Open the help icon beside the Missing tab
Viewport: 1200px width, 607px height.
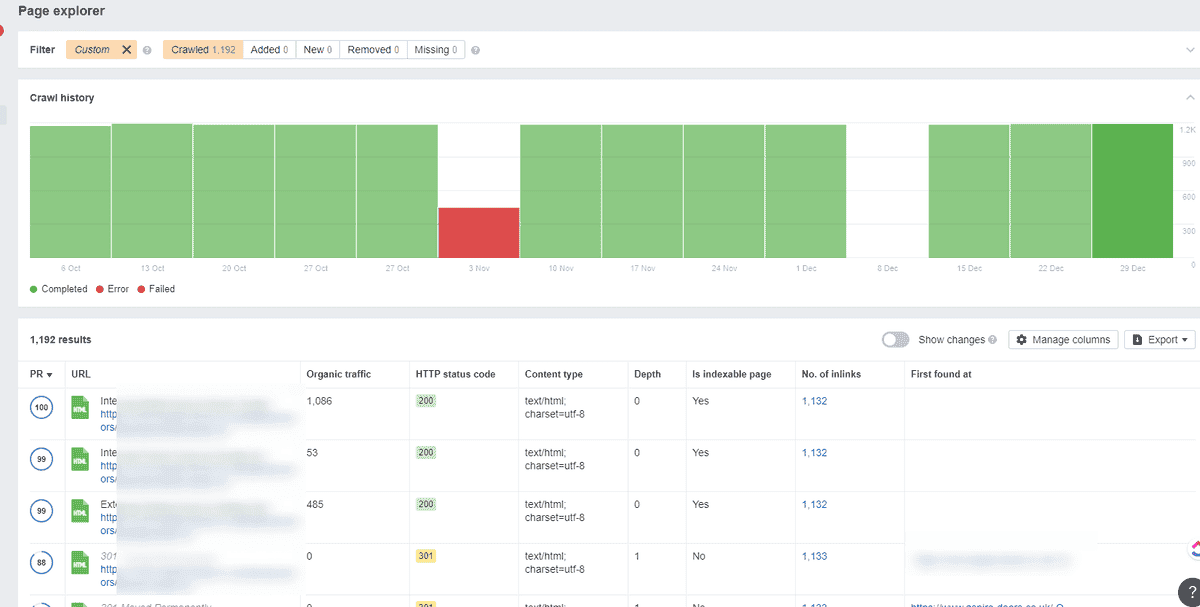click(x=475, y=50)
